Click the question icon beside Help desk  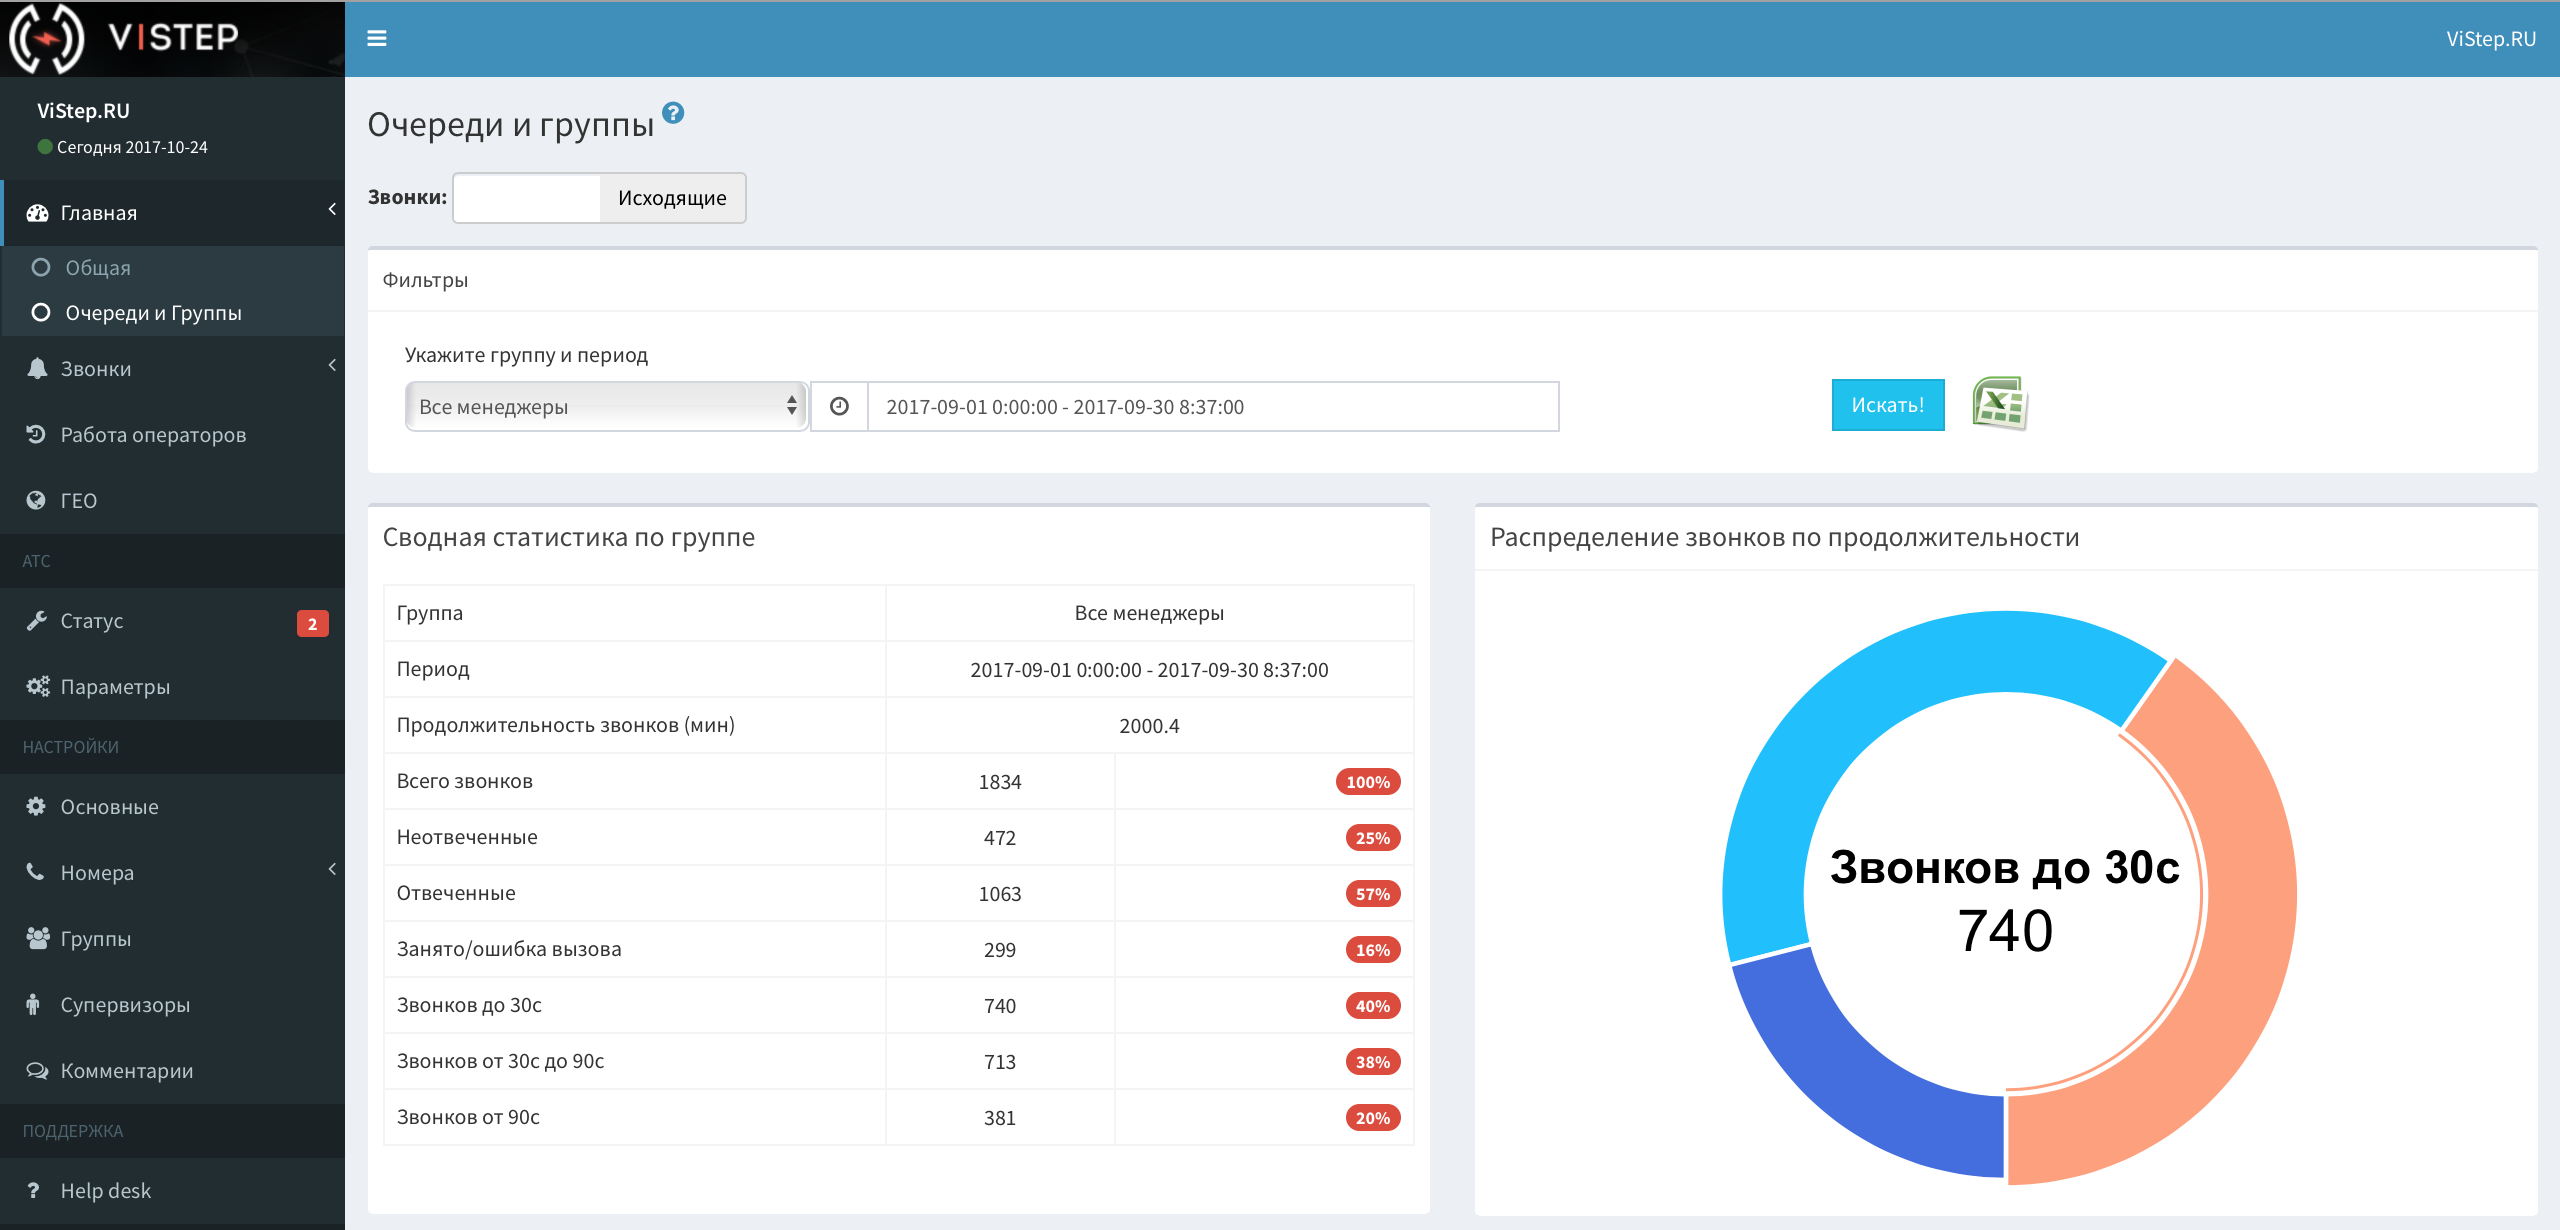click(33, 1190)
